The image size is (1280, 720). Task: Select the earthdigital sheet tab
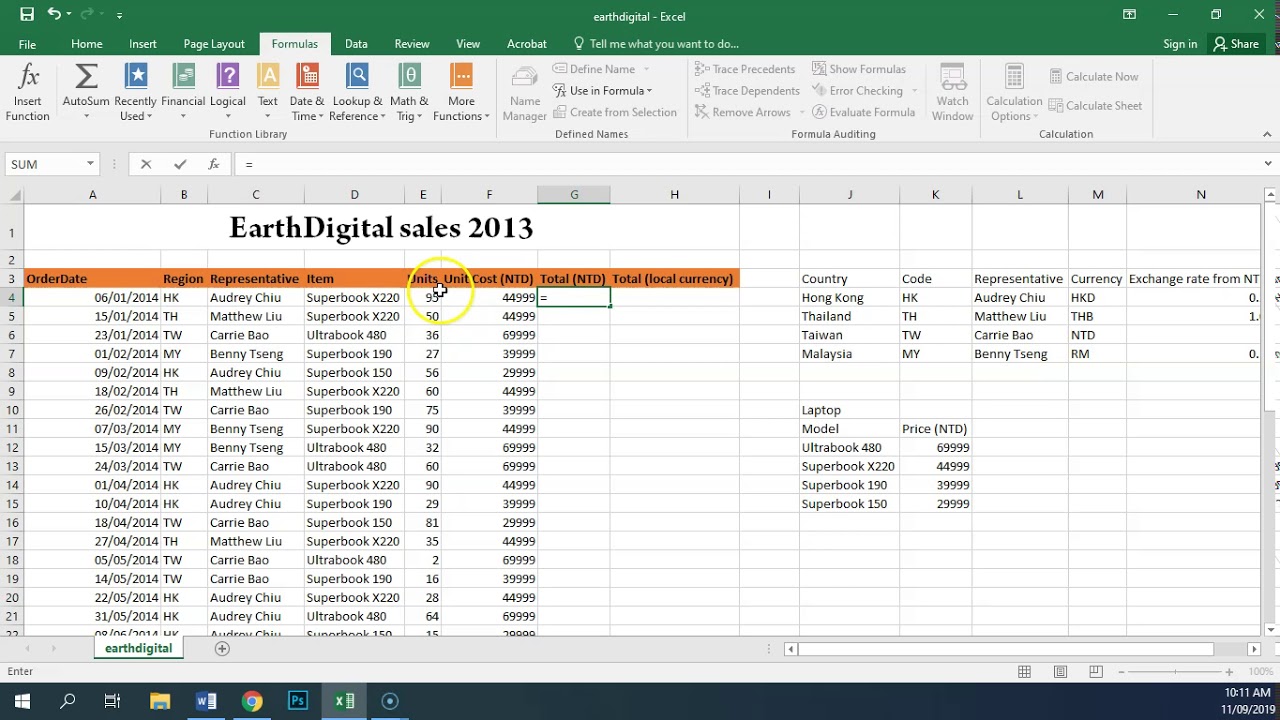tap(138, 649)
